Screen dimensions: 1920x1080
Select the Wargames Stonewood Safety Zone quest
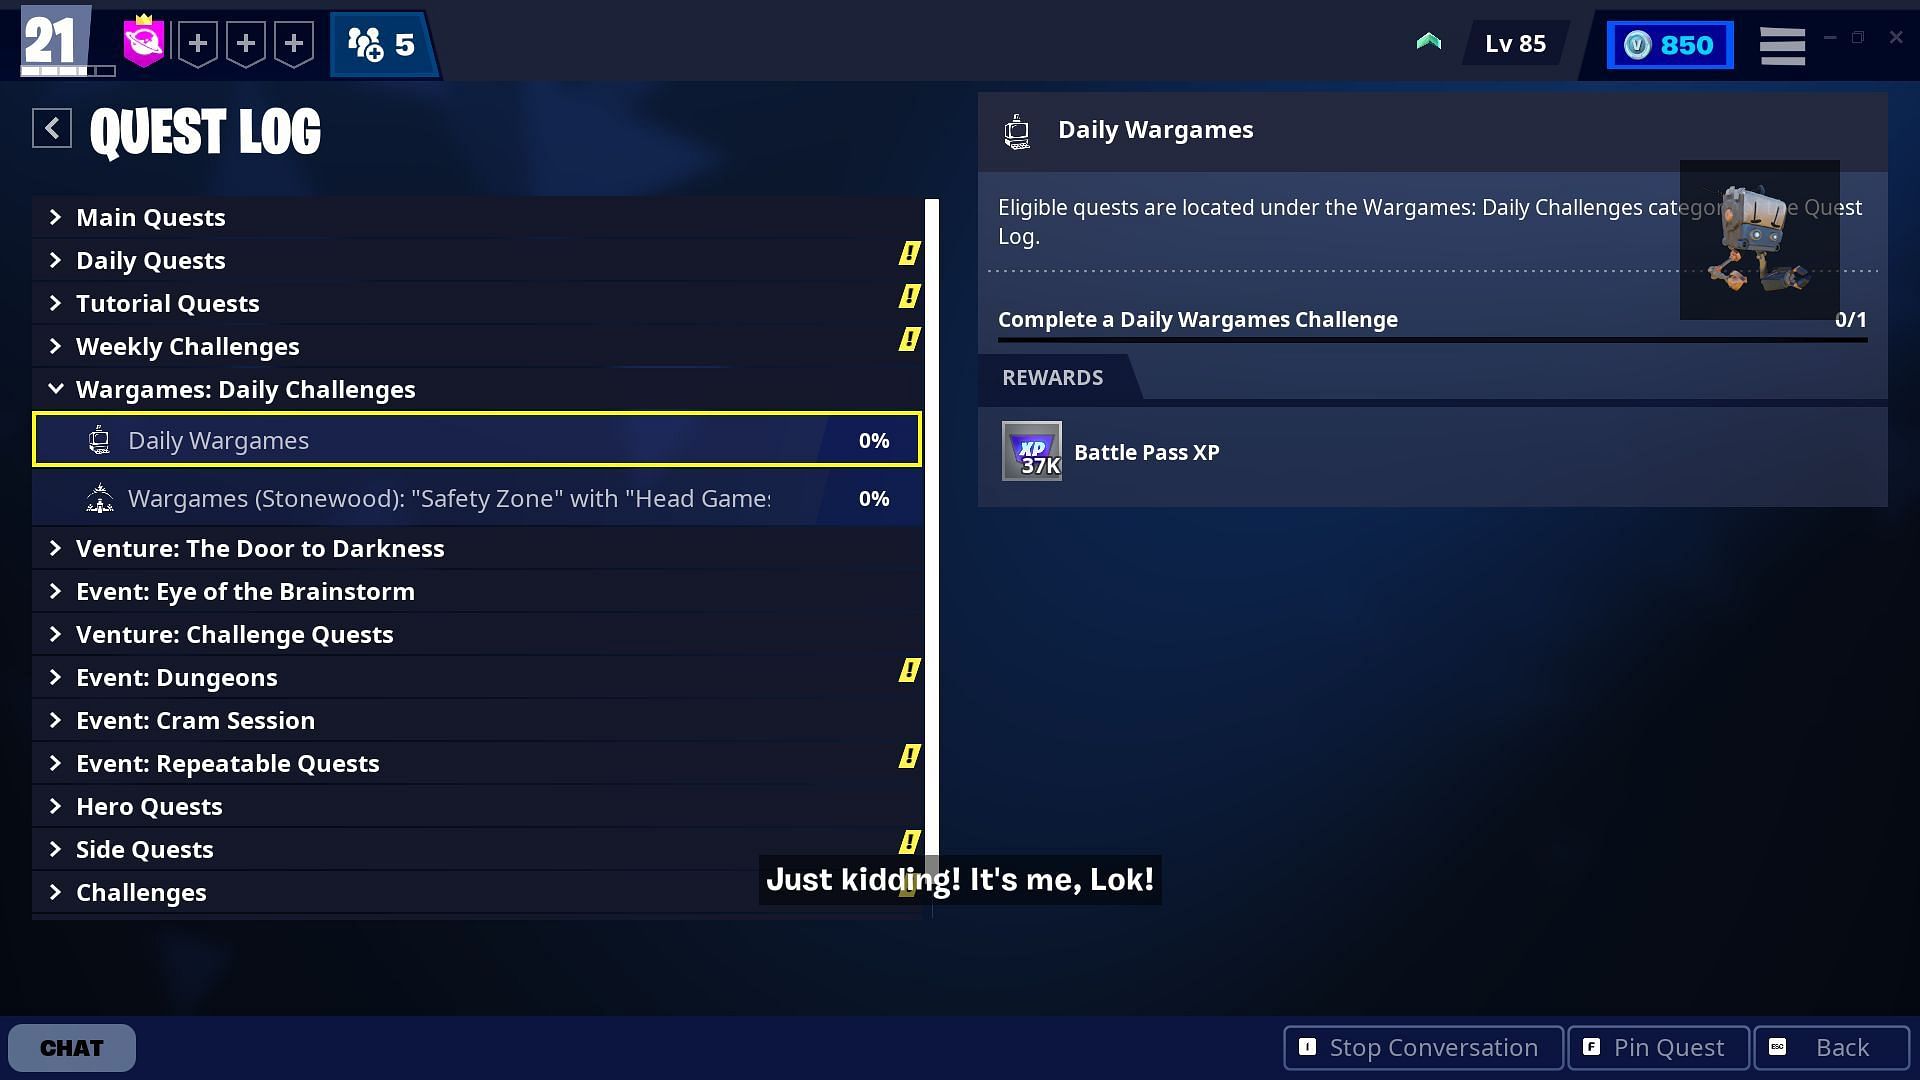(x=476, y=497)
